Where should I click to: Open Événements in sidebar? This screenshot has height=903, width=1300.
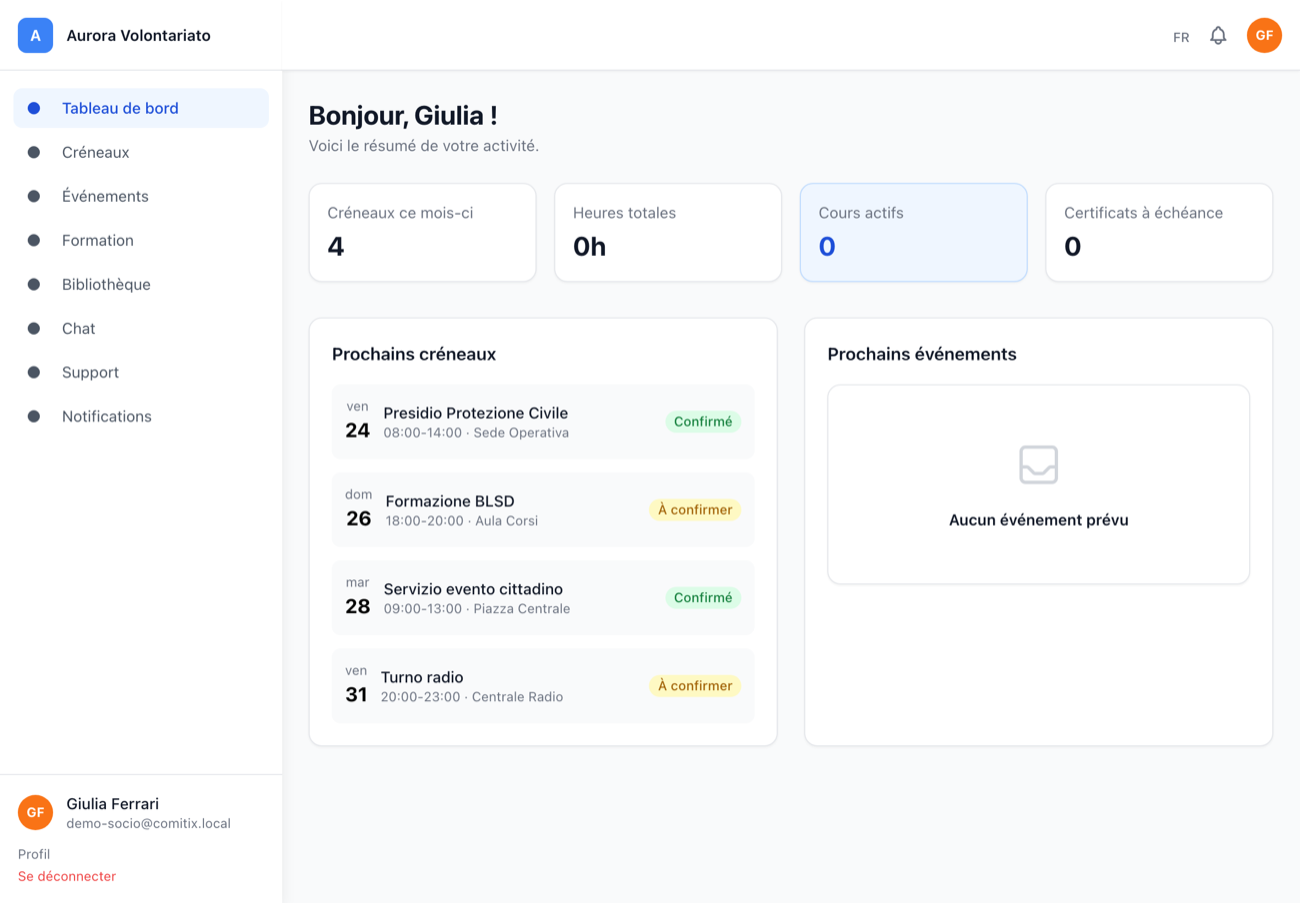point(141,196)
